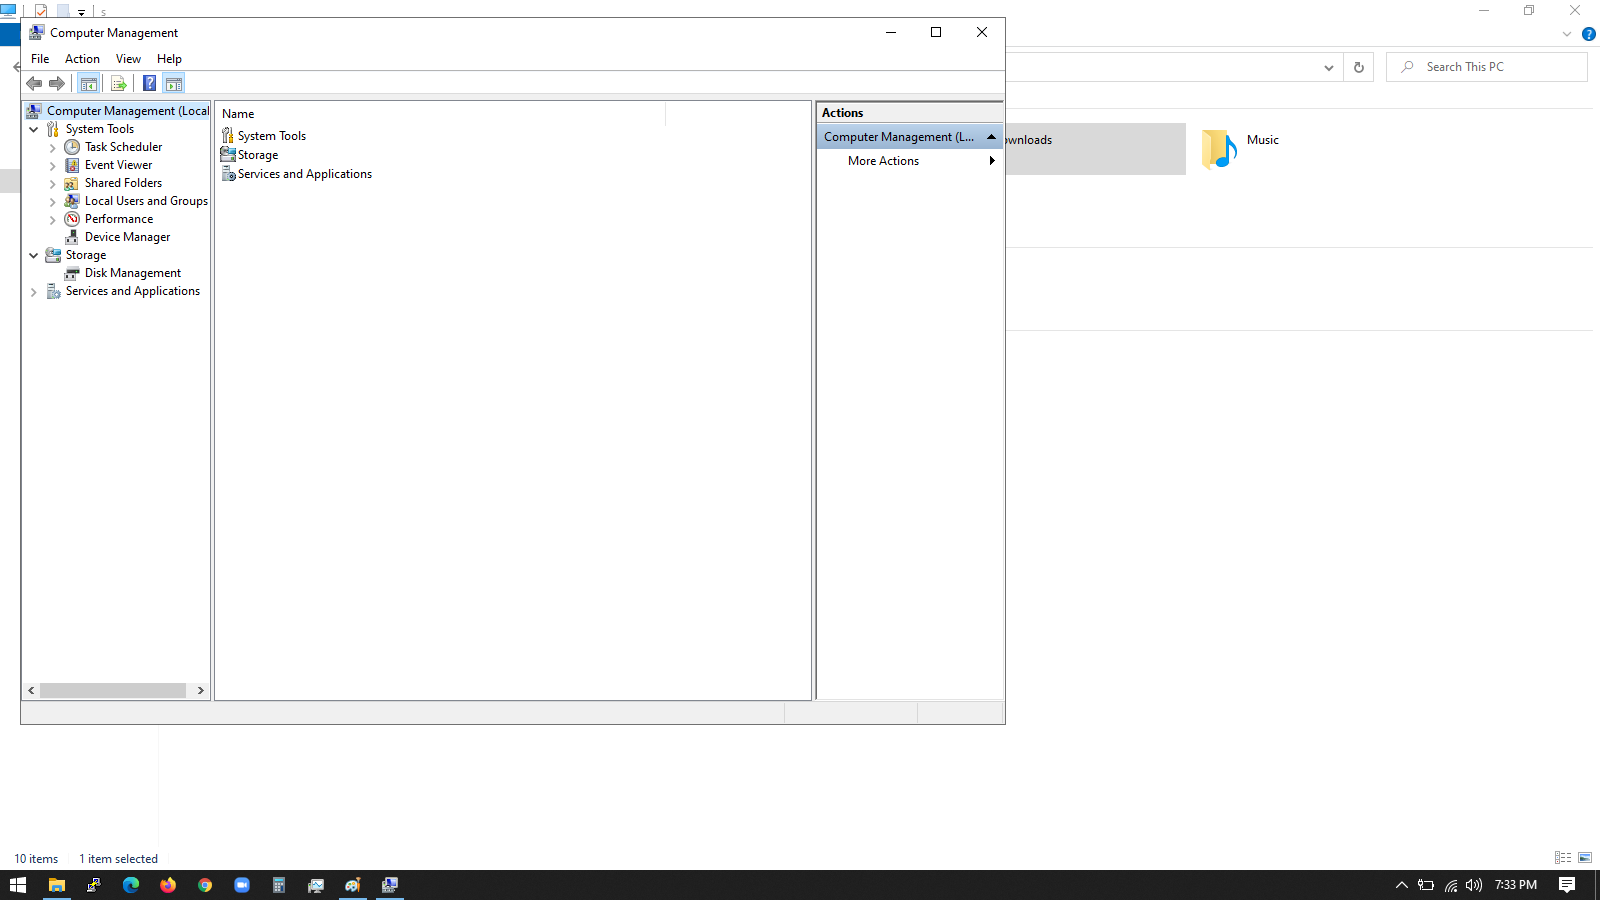
Task: Open Disk Management under Storage
Action: point(133,272)
